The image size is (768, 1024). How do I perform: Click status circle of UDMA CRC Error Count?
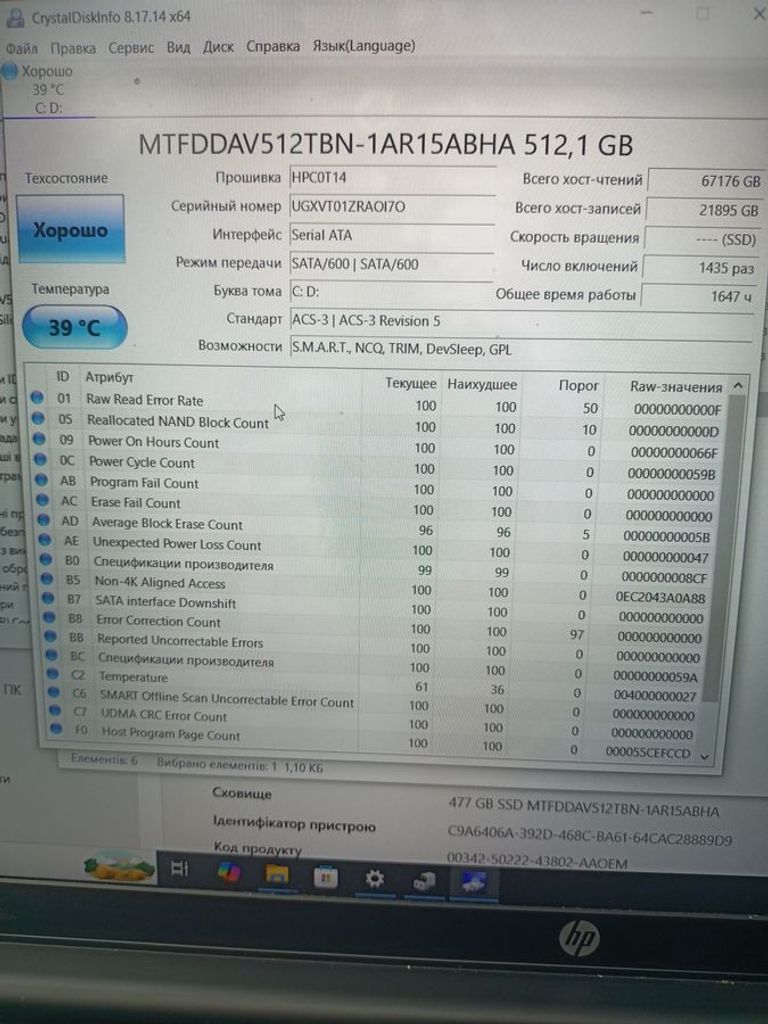tap(56, 711)
